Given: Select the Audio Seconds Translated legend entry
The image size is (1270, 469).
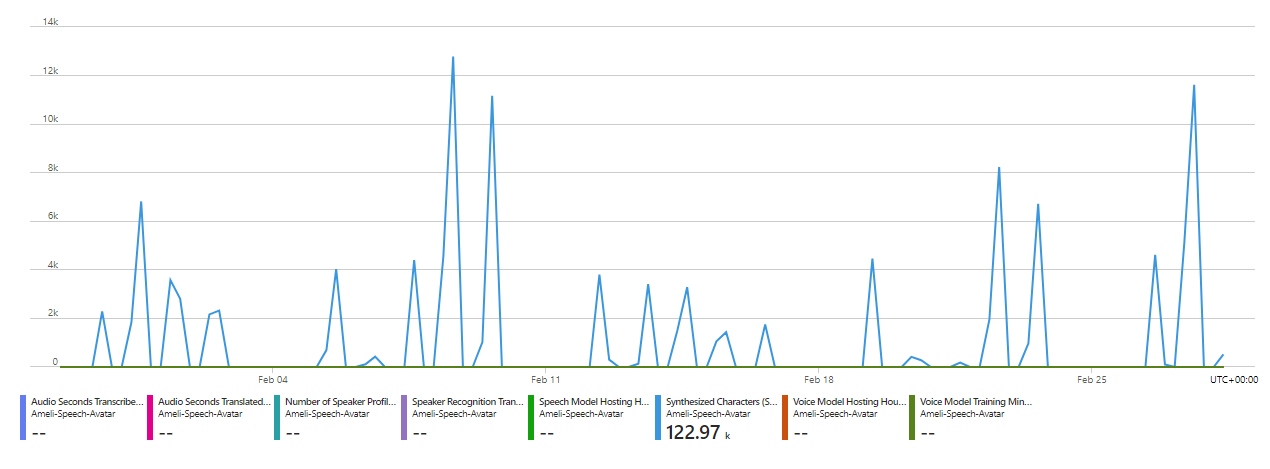Looking at the screenshot, I should pos(209,417).
